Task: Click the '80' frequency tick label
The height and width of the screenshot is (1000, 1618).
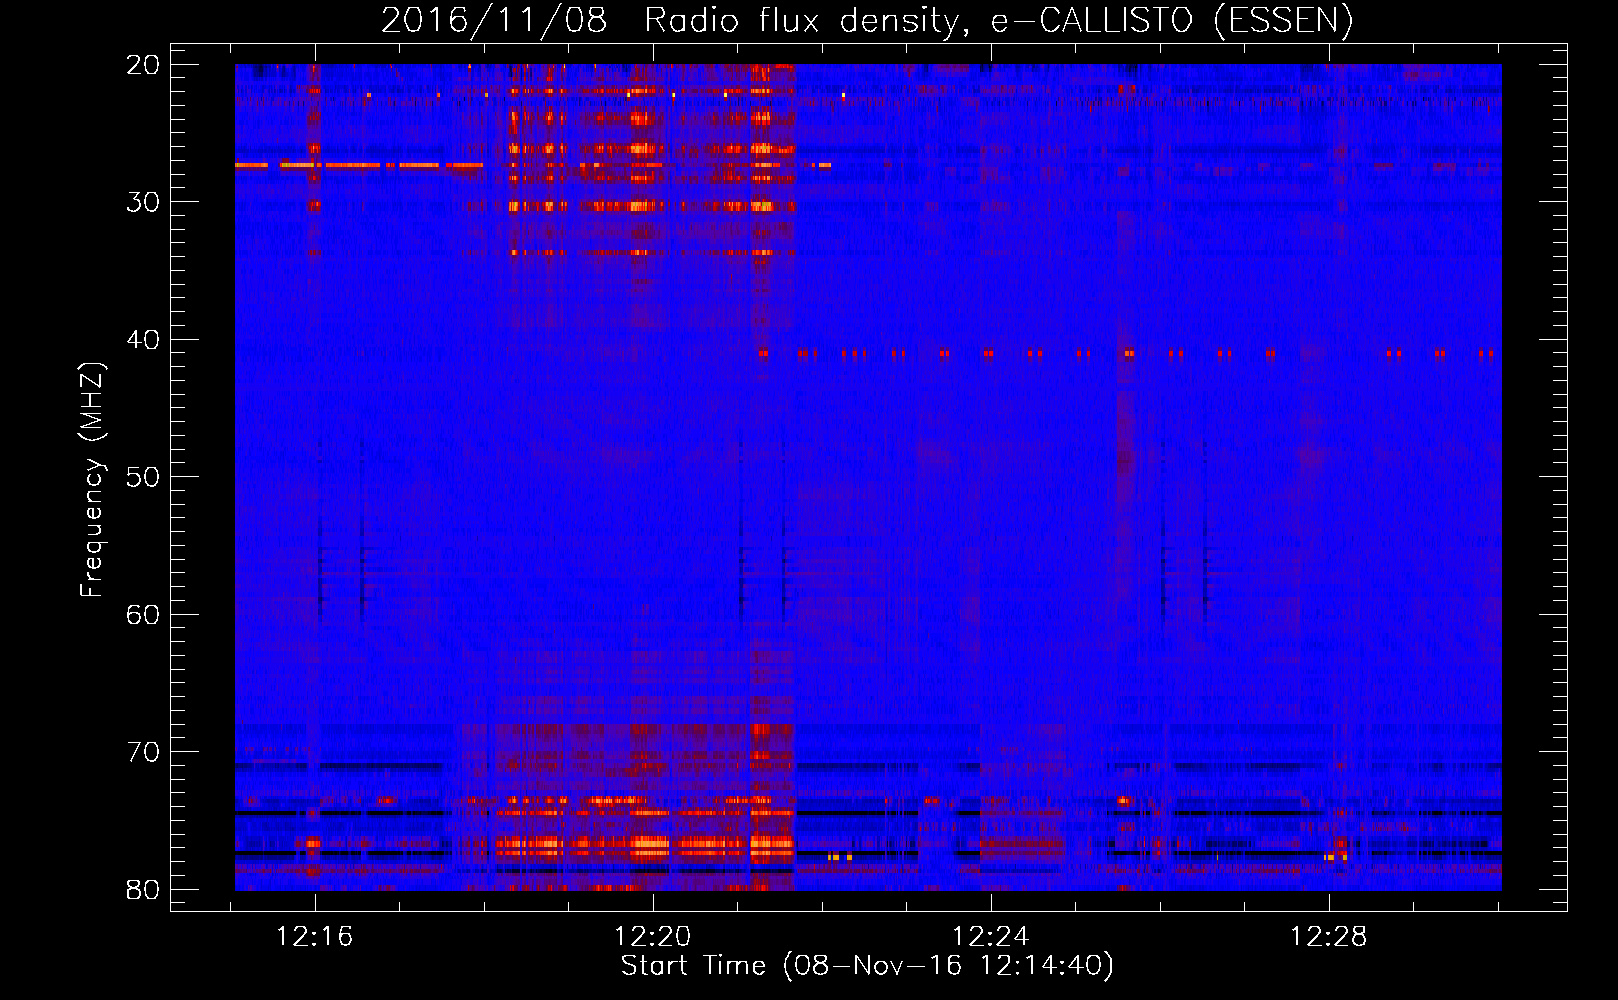Action: pos(144,889)
